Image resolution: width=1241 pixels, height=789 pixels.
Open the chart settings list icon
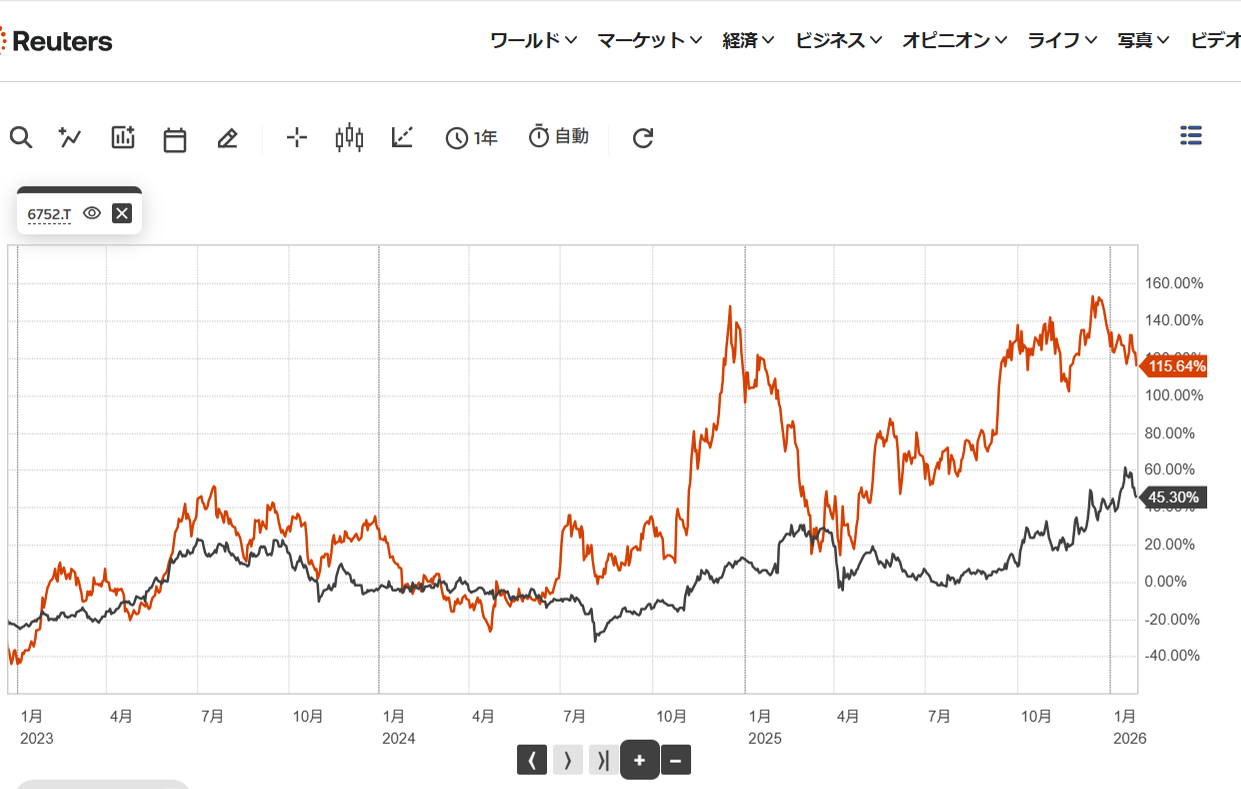point(1190,135)
